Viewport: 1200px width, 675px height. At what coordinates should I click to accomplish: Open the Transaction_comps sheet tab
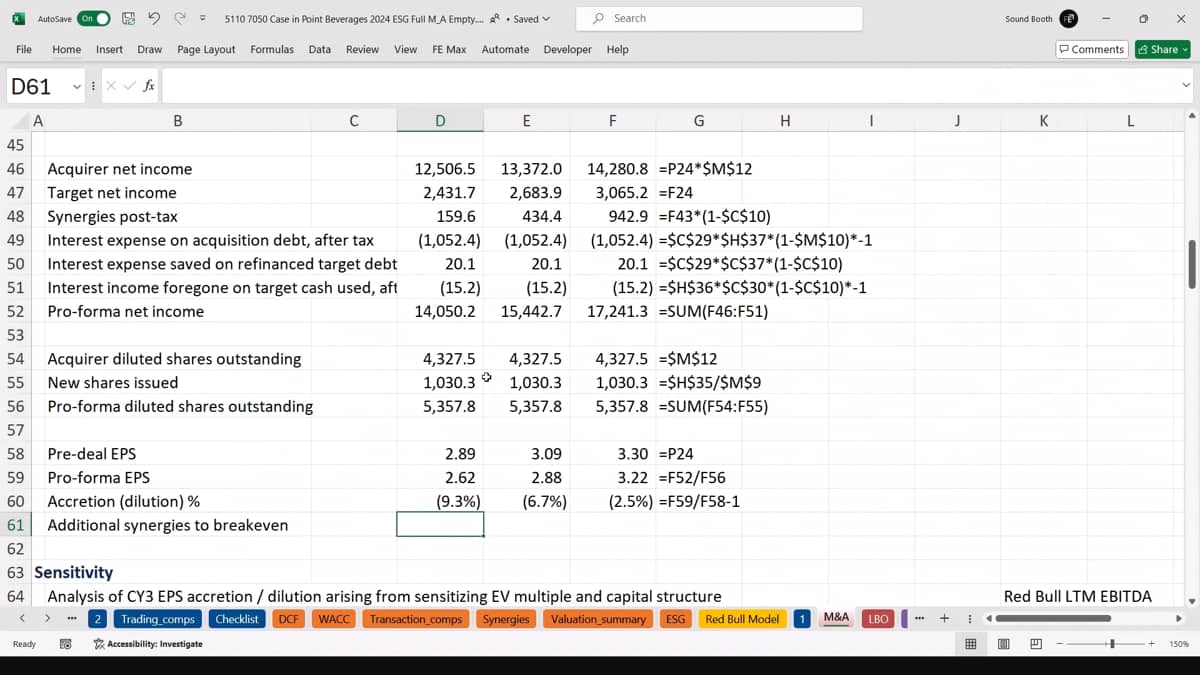click(416, 619)
